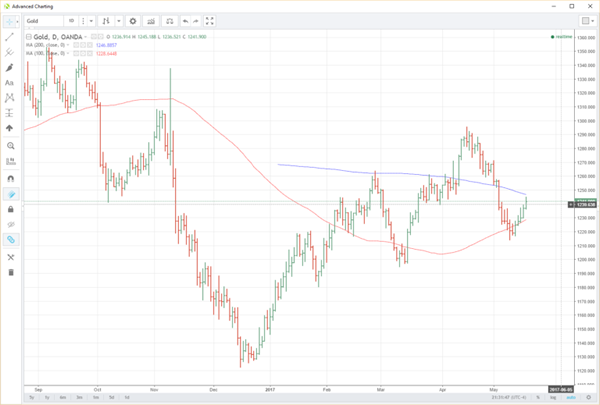Image resolution: width=600 pixels, height=405 pixels.
Task: Open settings for MA 100 indicator
Action: [x=83, y=54]
